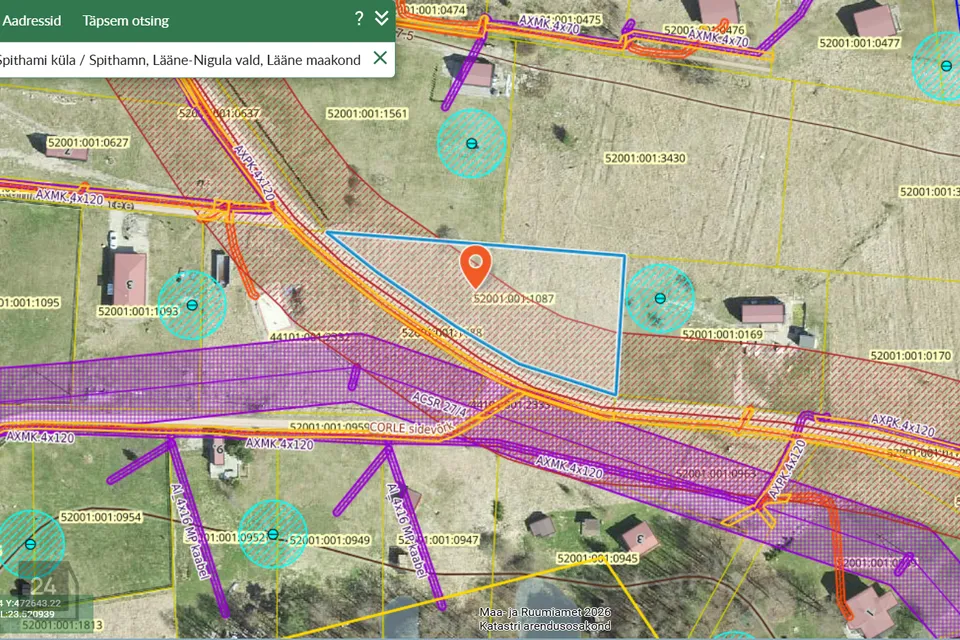960x640 pixels.
Task: Click cadastral label 52001:001:1561
Action: click(x=367, y=114)
